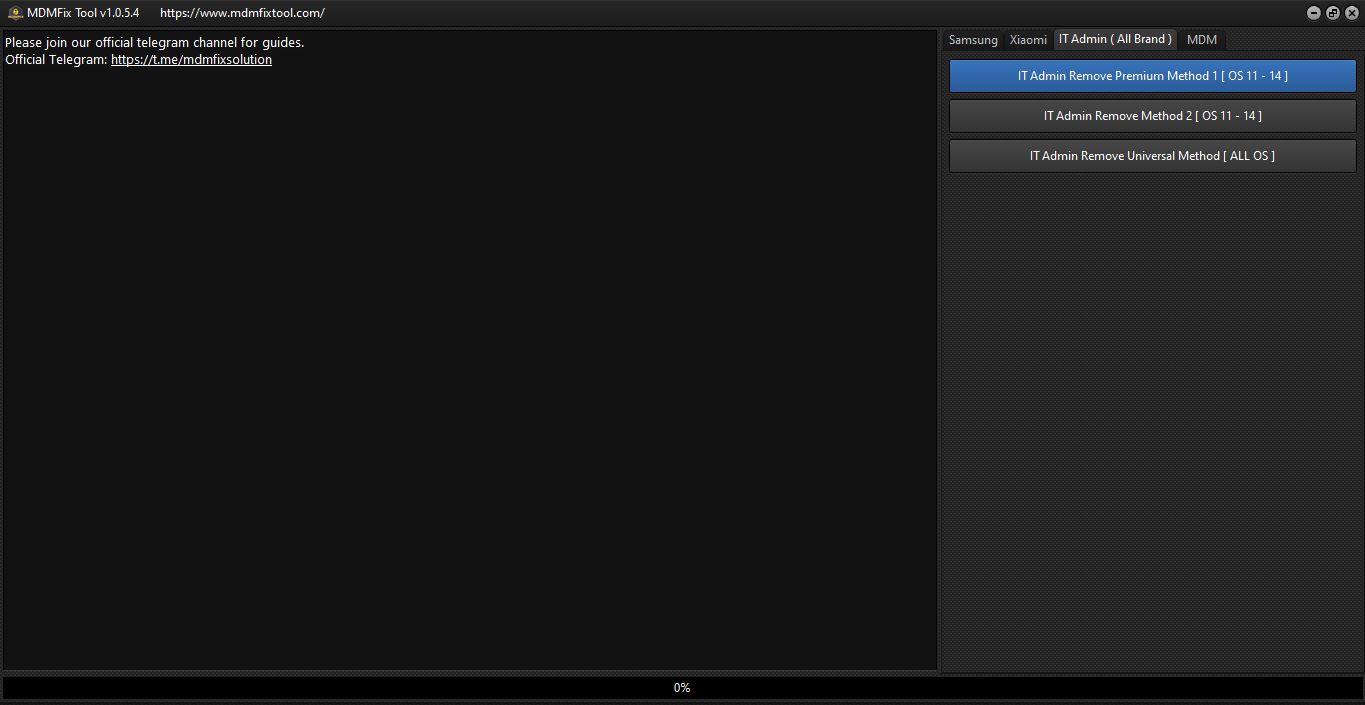Go to the MDM tab

(1202, 40)
